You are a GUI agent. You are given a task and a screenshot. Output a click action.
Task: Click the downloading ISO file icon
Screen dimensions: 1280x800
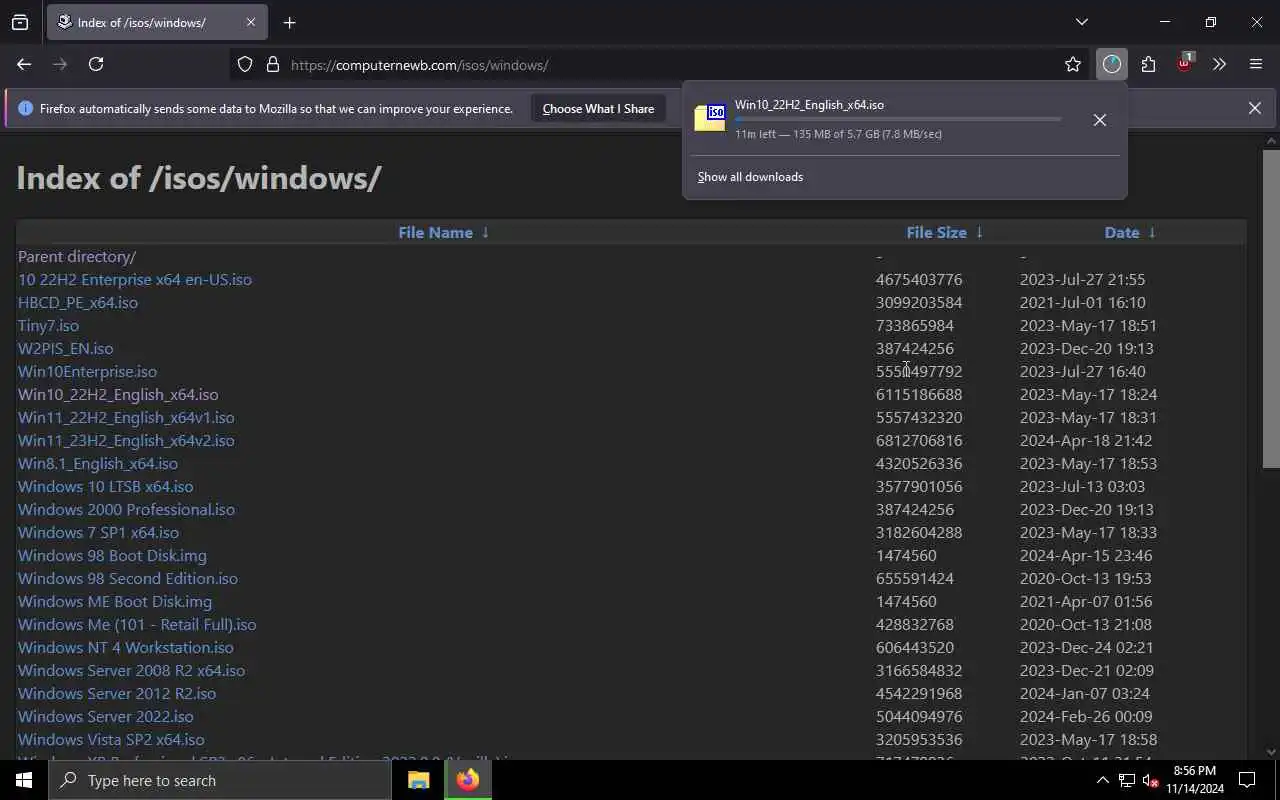[x=710, y=118]
